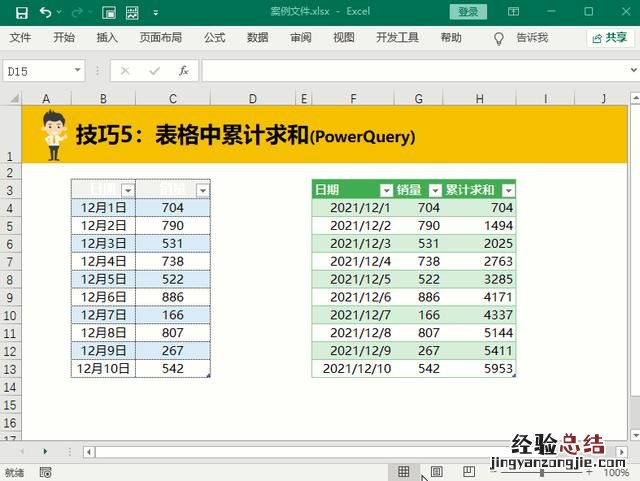
Task: Switch to Page Layout view
Action: tap(436, 471)
